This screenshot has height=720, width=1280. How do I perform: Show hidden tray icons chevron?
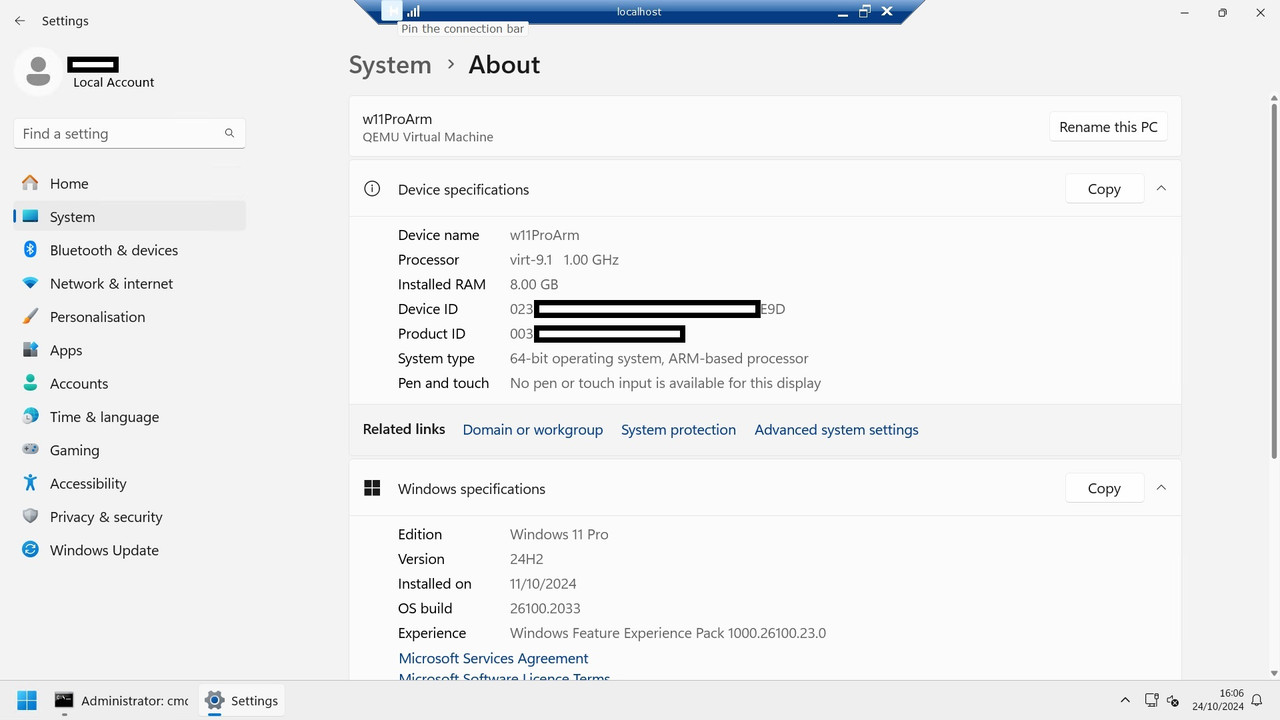pyautogui.click(x=1125, y=700)
